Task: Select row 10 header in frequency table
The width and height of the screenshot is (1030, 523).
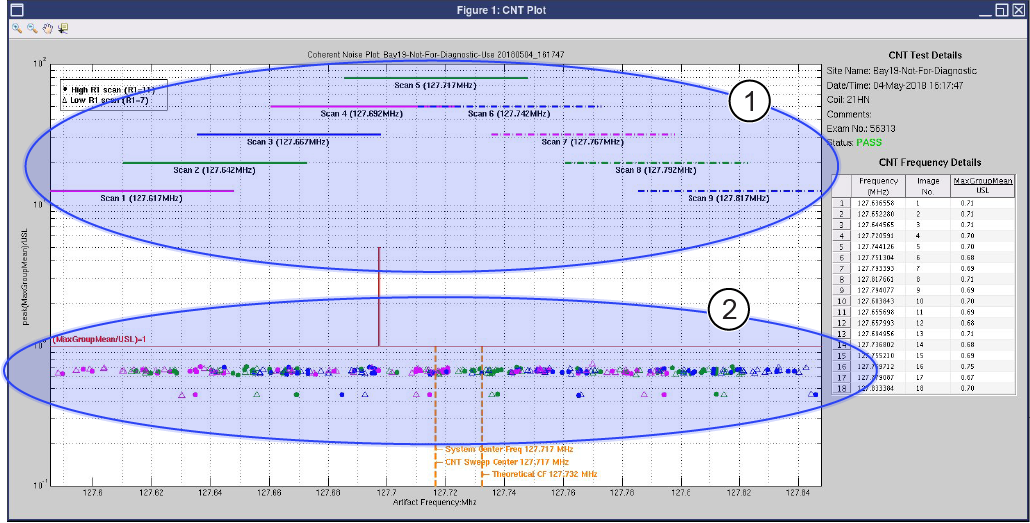Action: click(843, 301)
